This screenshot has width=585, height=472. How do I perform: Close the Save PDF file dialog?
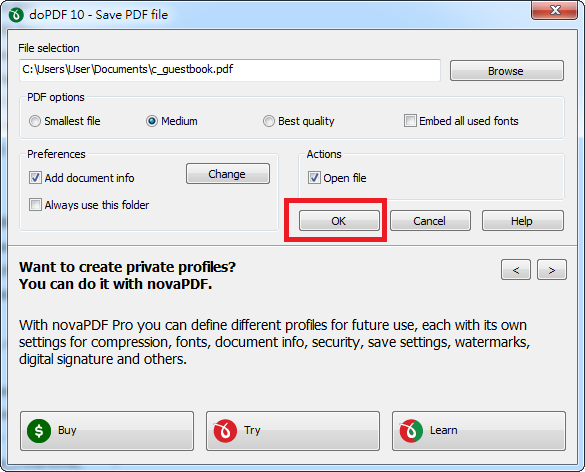pos(555,10)
